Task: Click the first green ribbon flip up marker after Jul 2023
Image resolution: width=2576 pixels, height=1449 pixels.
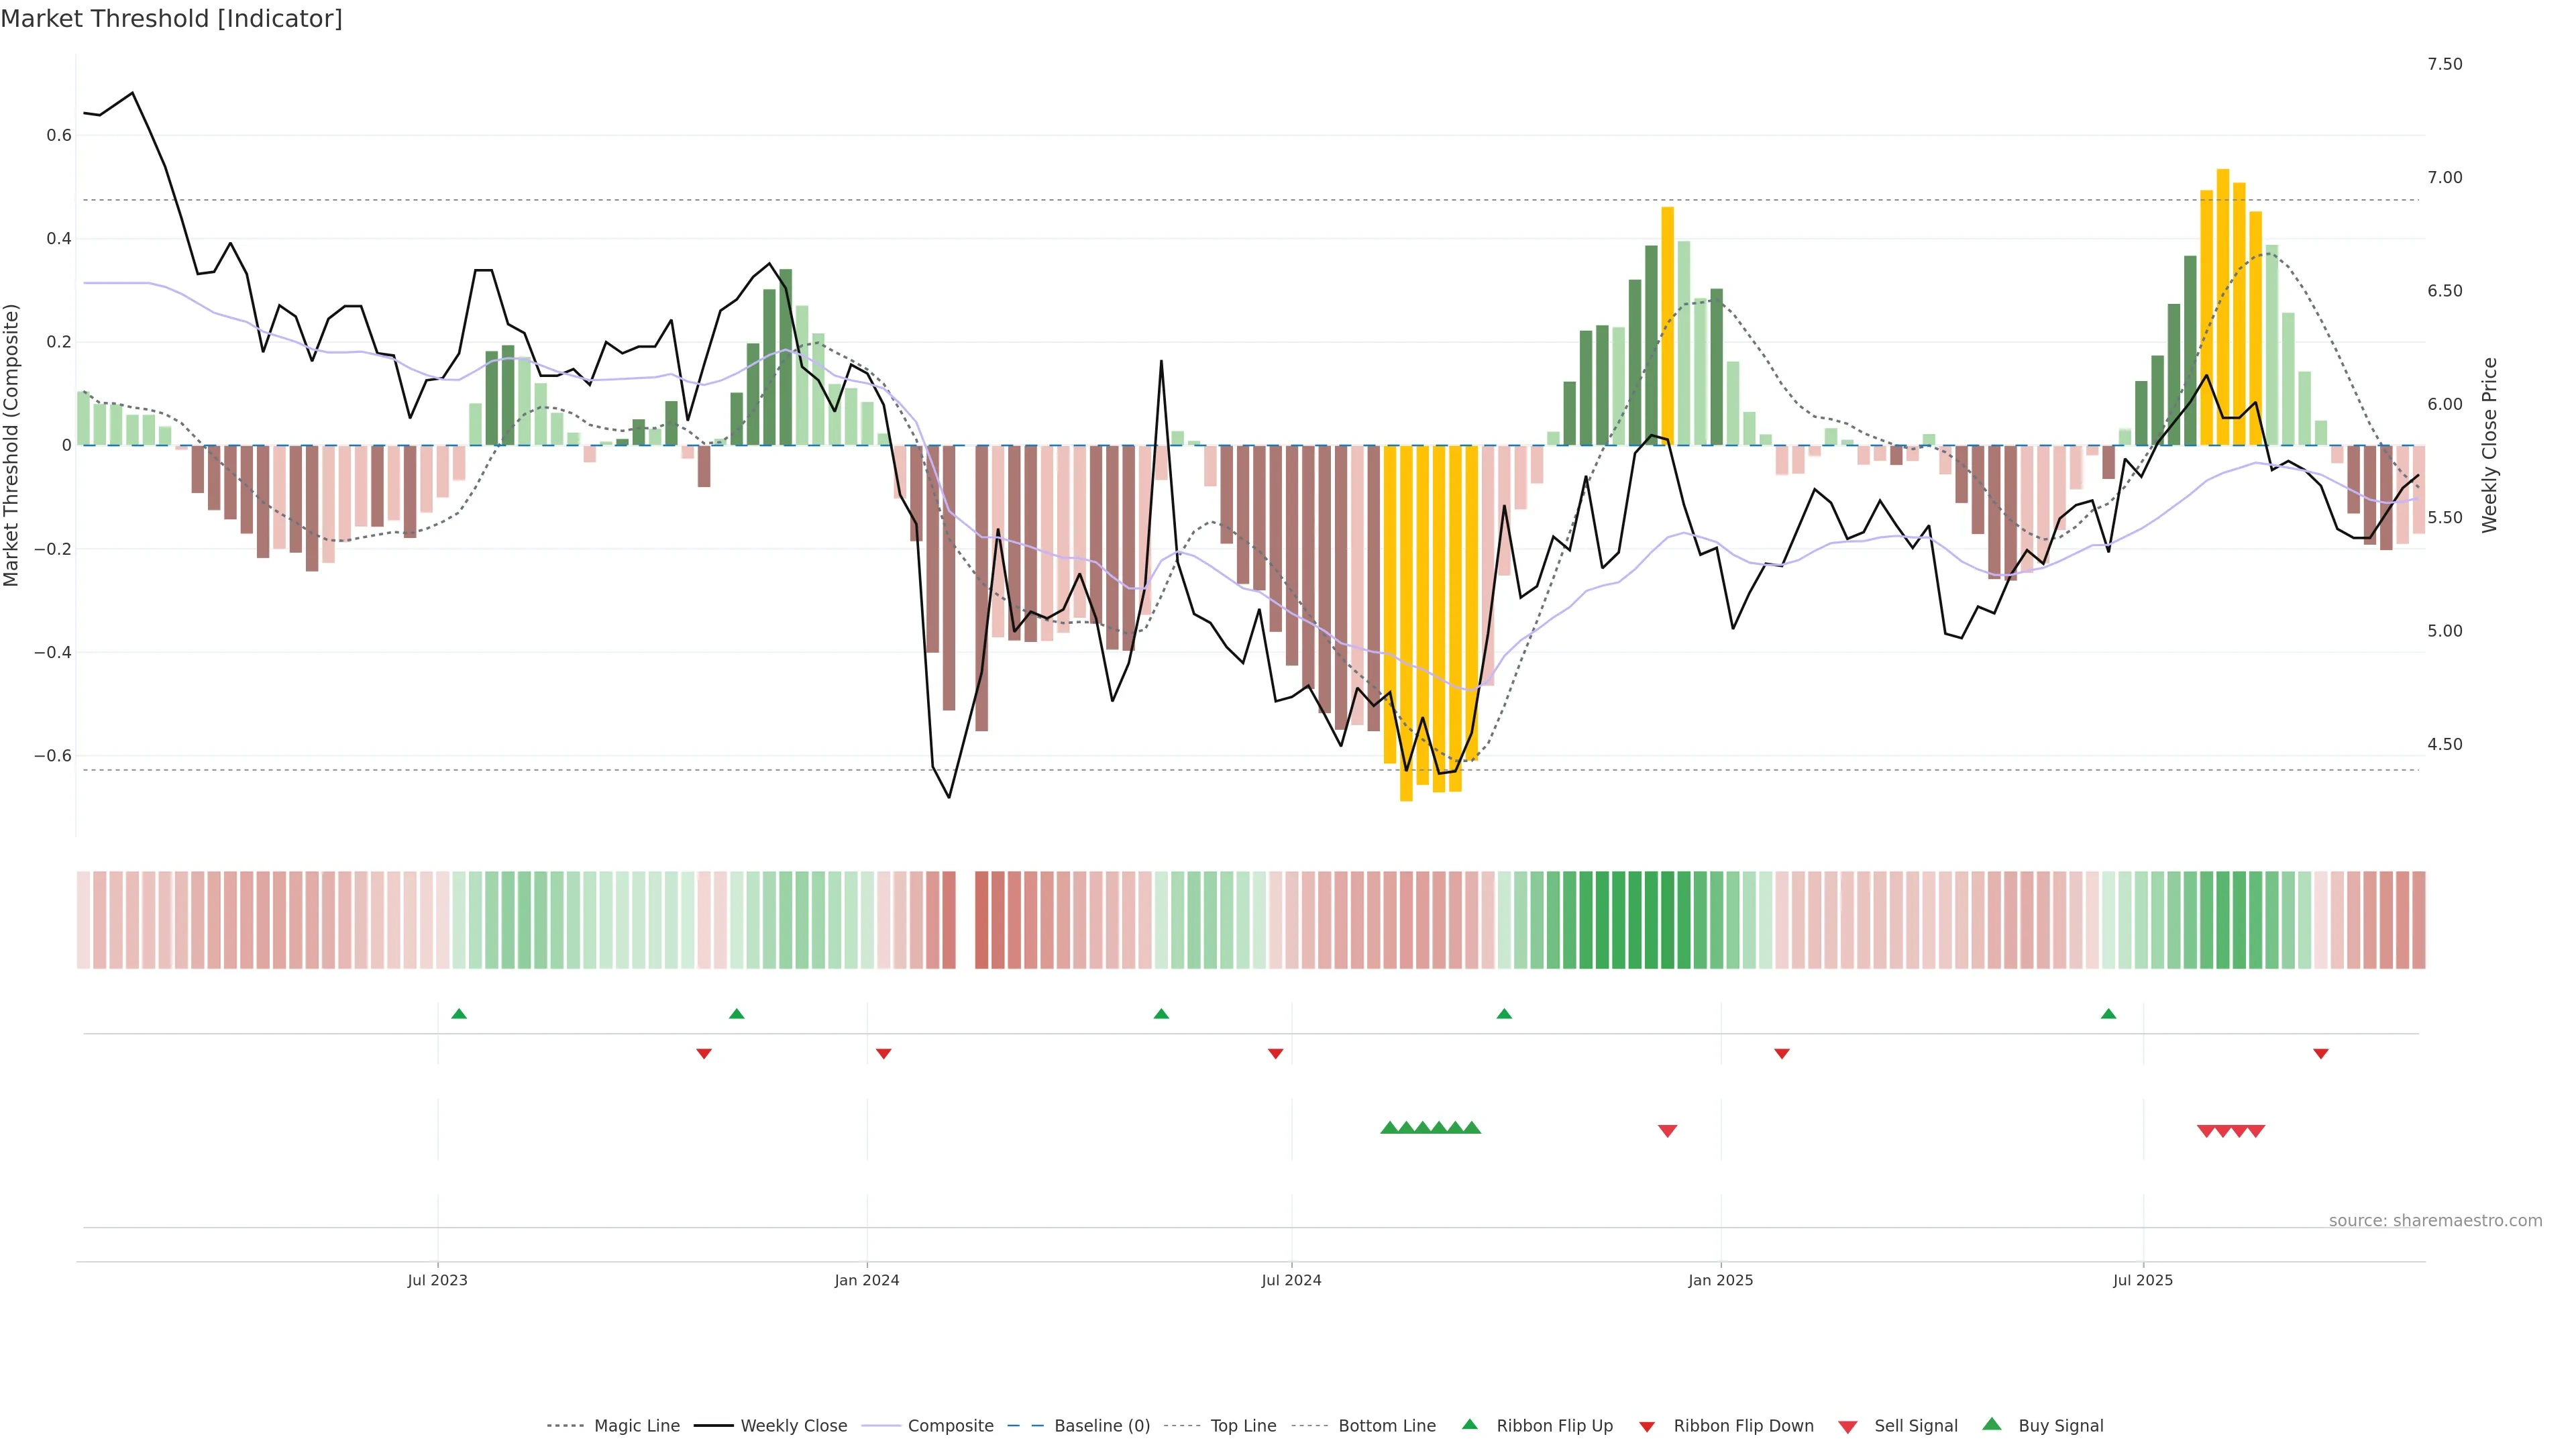Action: tap(459, 1014)
